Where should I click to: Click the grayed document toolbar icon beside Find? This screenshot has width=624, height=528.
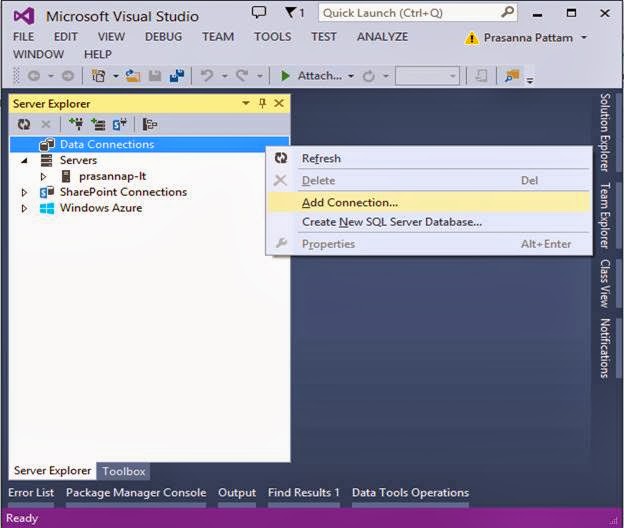coord(482,76)
